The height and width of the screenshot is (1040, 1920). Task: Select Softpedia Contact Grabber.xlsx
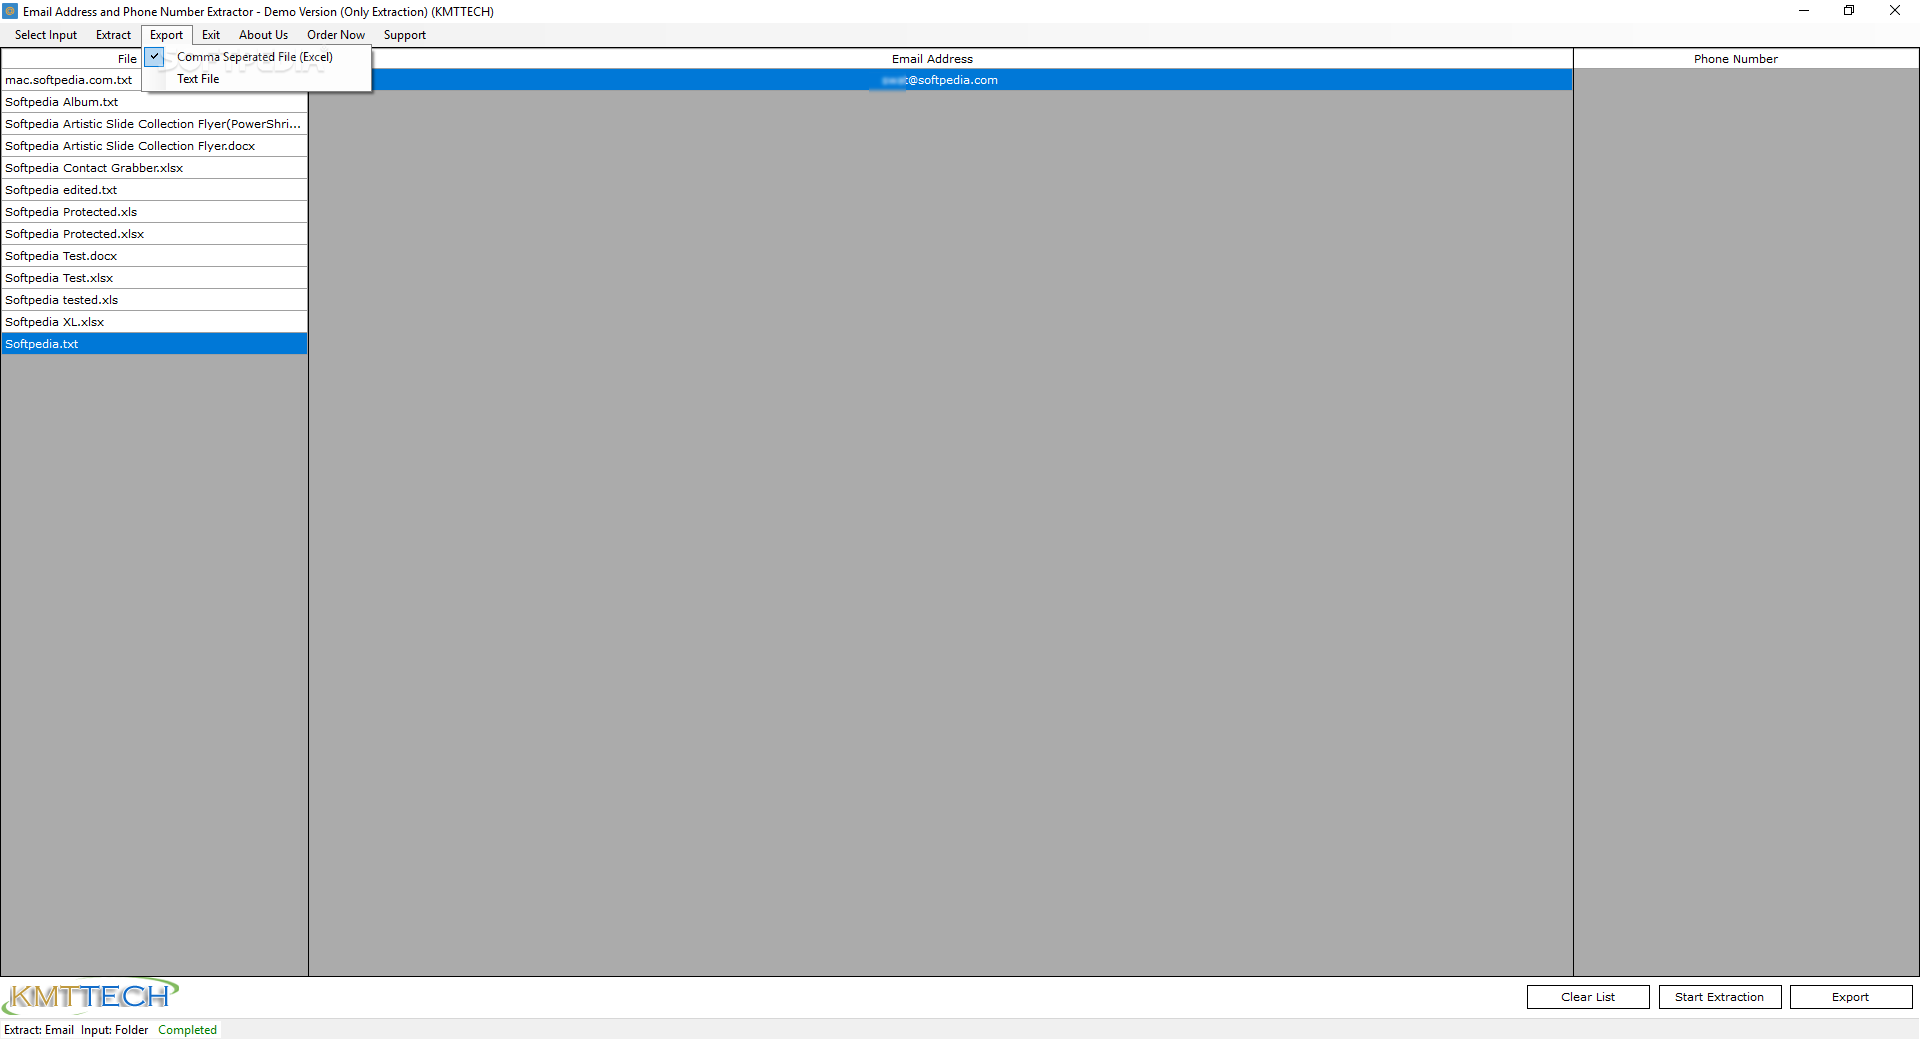pyautogui.click(x=154, y=168)
